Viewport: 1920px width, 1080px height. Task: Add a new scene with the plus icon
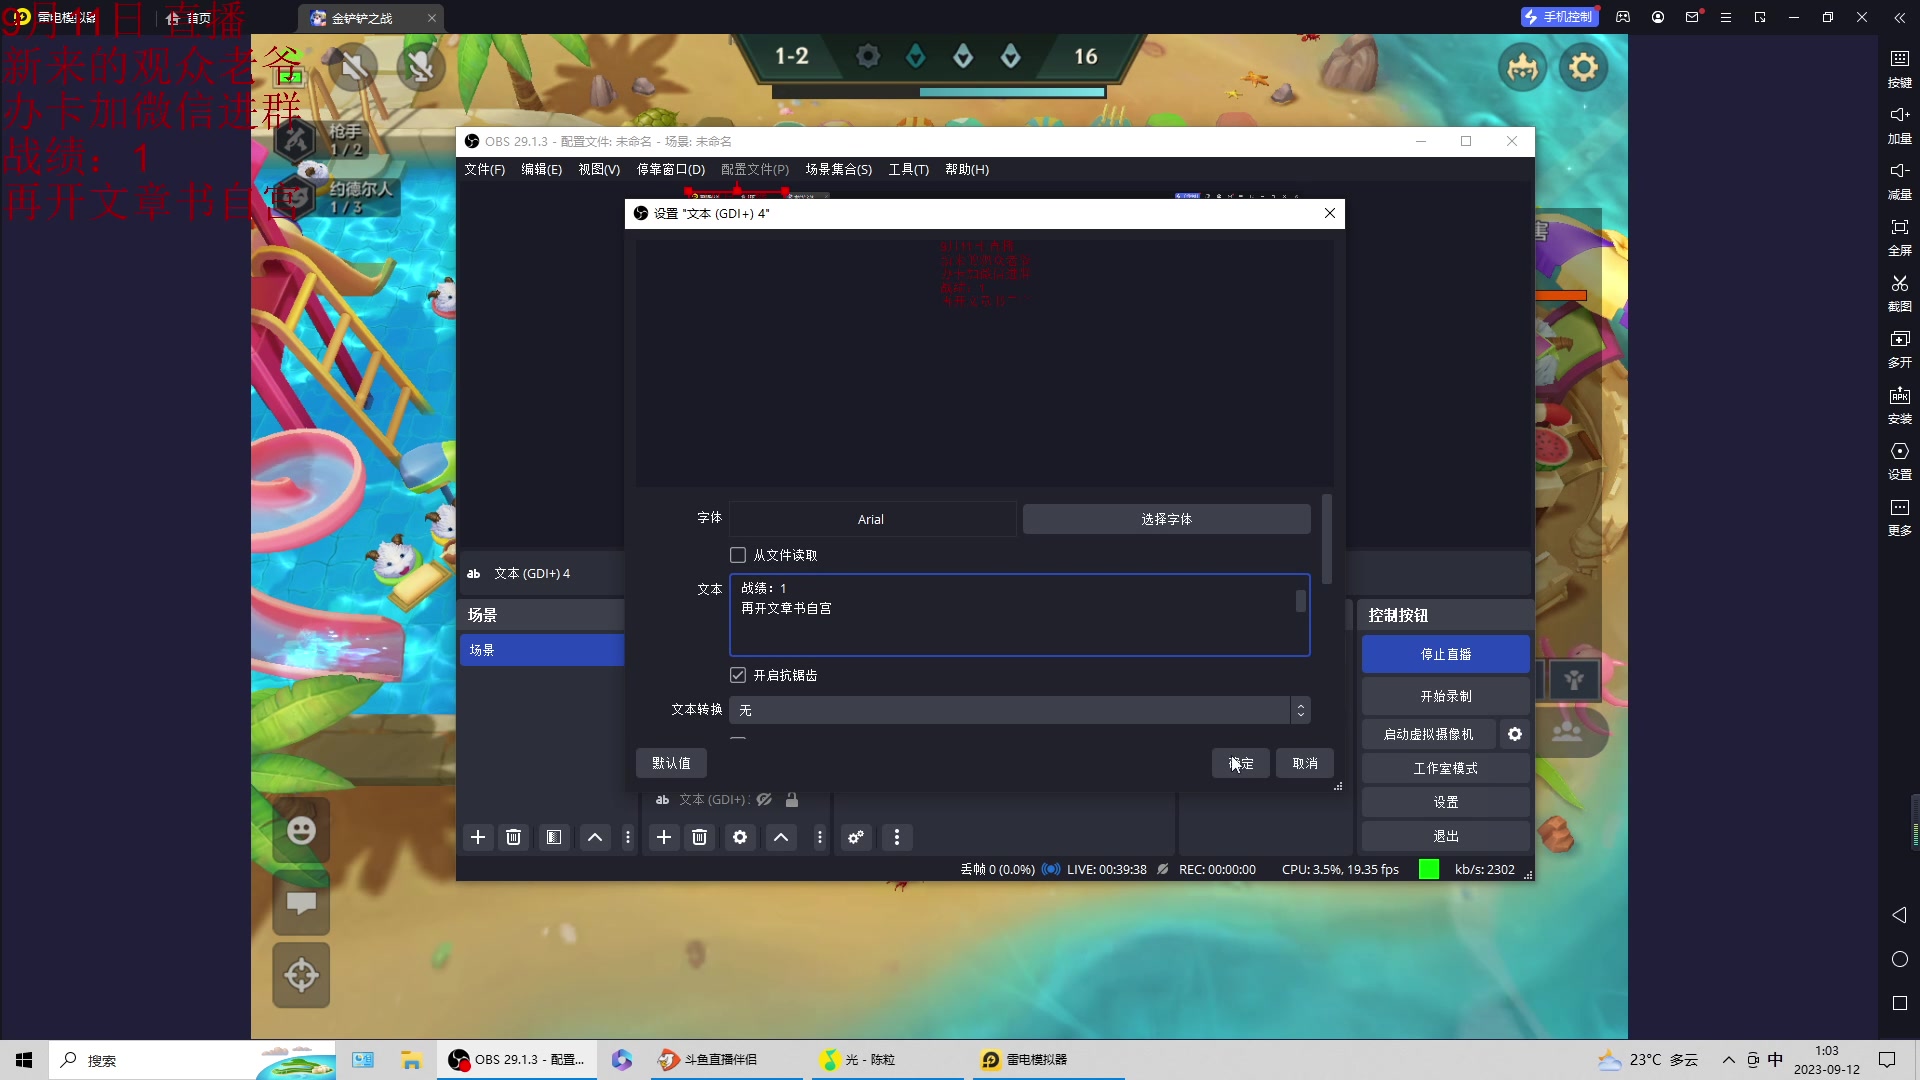478,837
